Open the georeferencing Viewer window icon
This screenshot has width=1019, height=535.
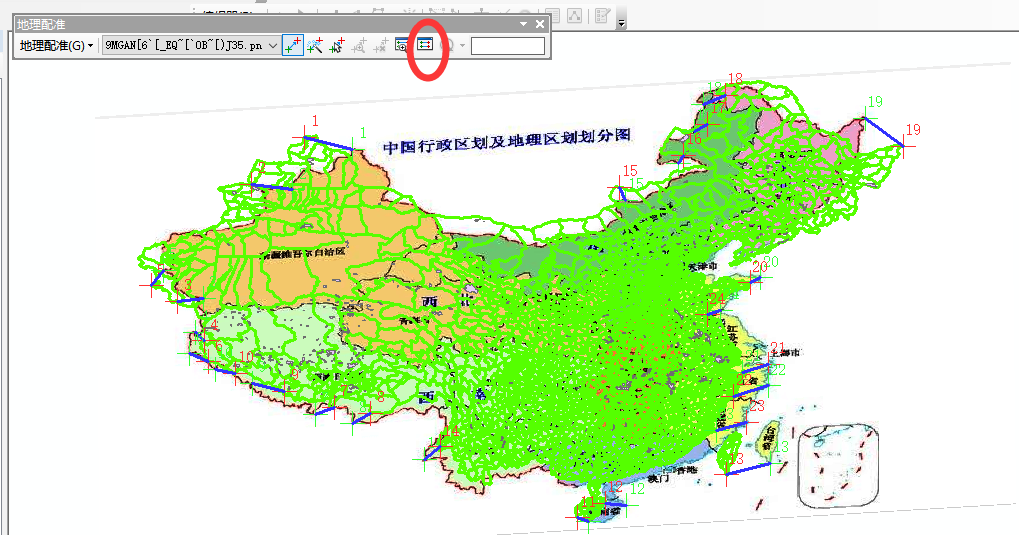[402, 46]
